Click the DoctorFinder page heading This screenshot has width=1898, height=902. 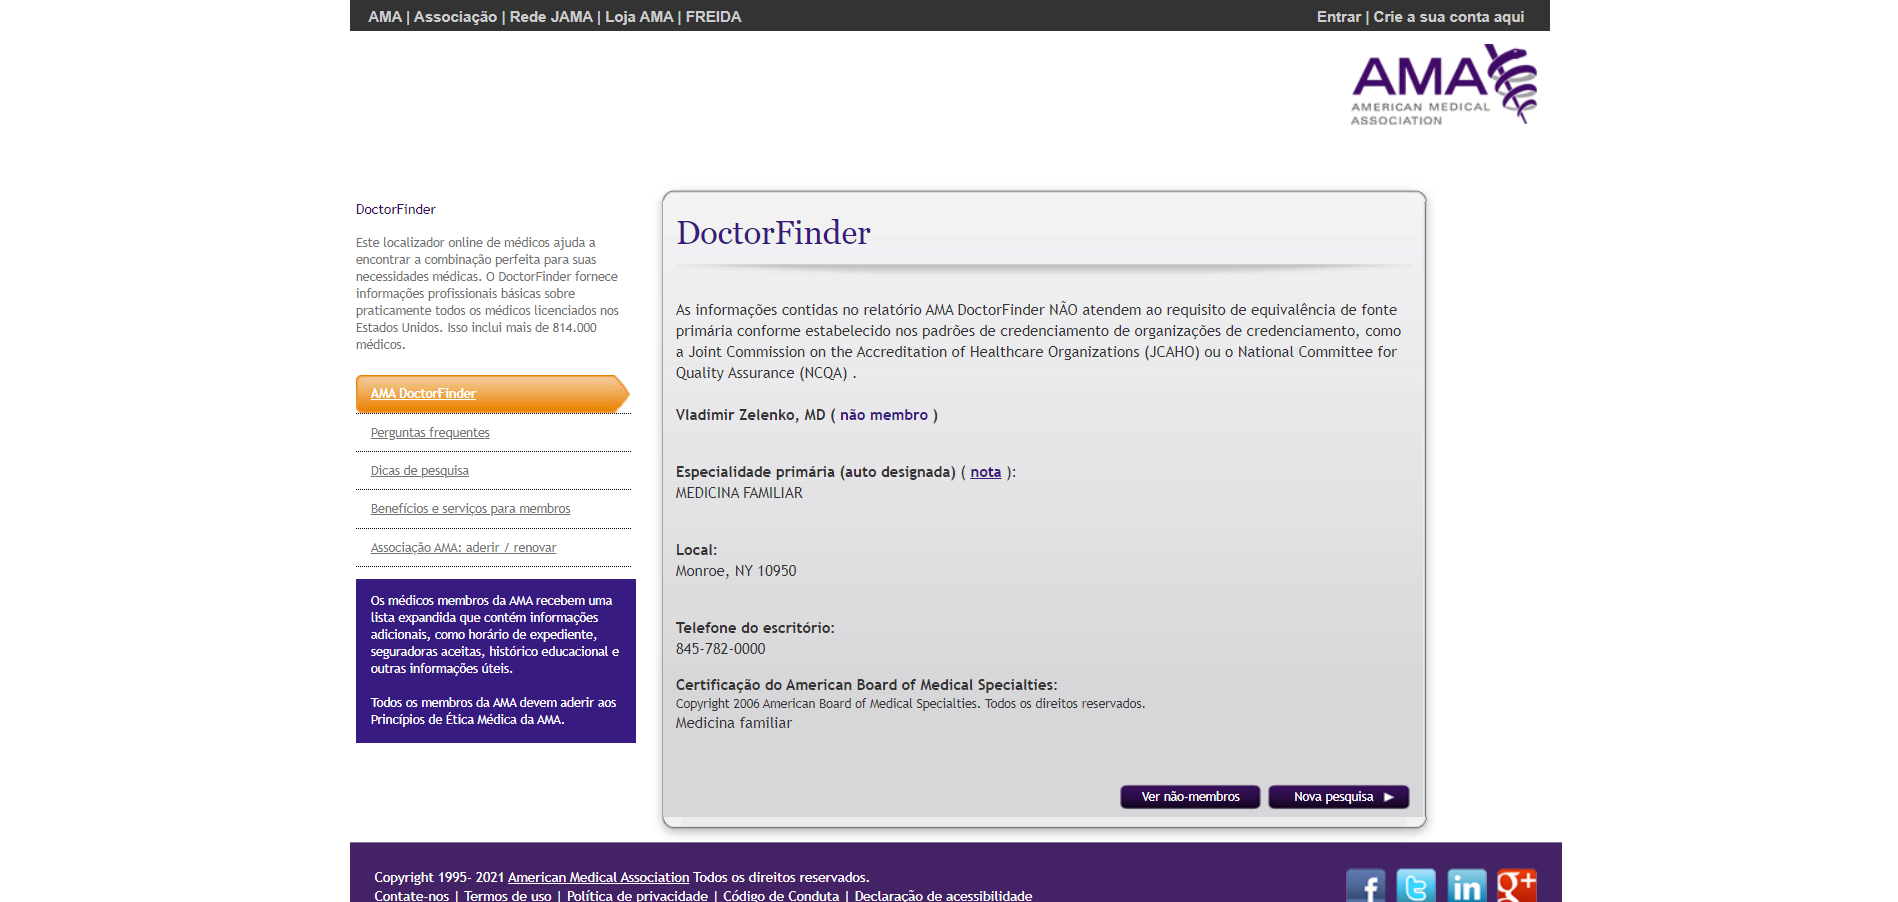click(774, 233)
